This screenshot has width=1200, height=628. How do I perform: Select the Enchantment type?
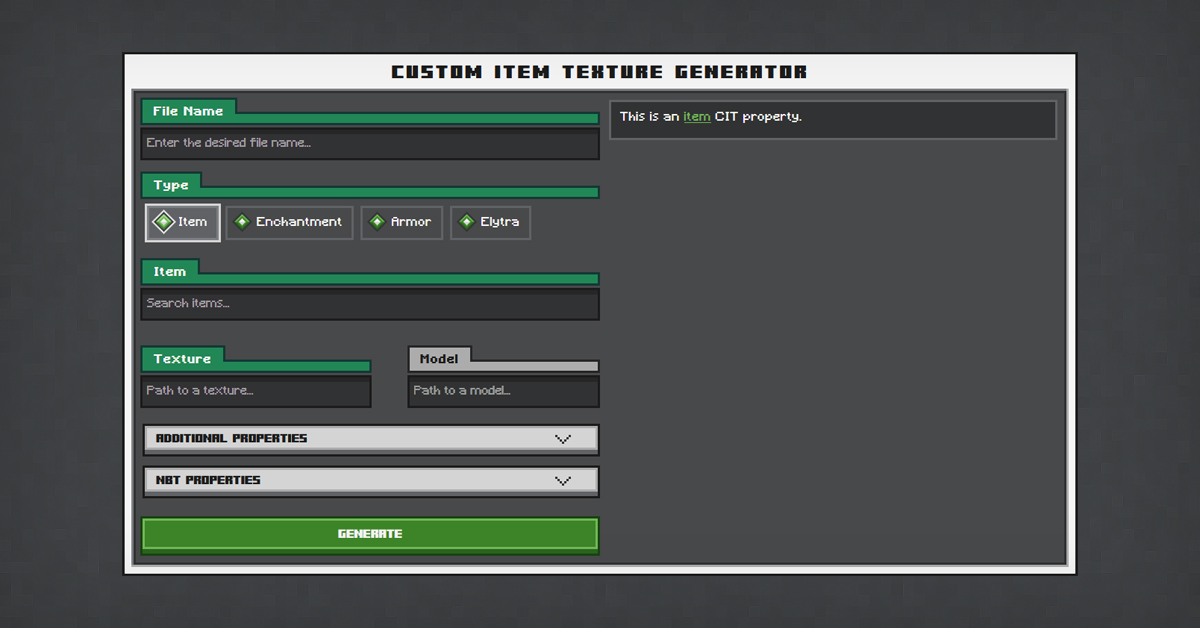(289, 222)
